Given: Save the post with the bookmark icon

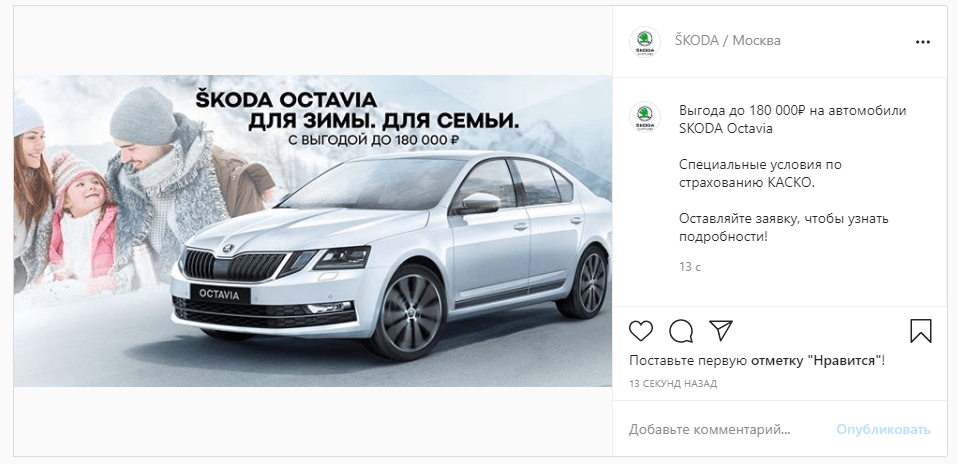Looking at the screenshot, I should (x=921, y=331).
